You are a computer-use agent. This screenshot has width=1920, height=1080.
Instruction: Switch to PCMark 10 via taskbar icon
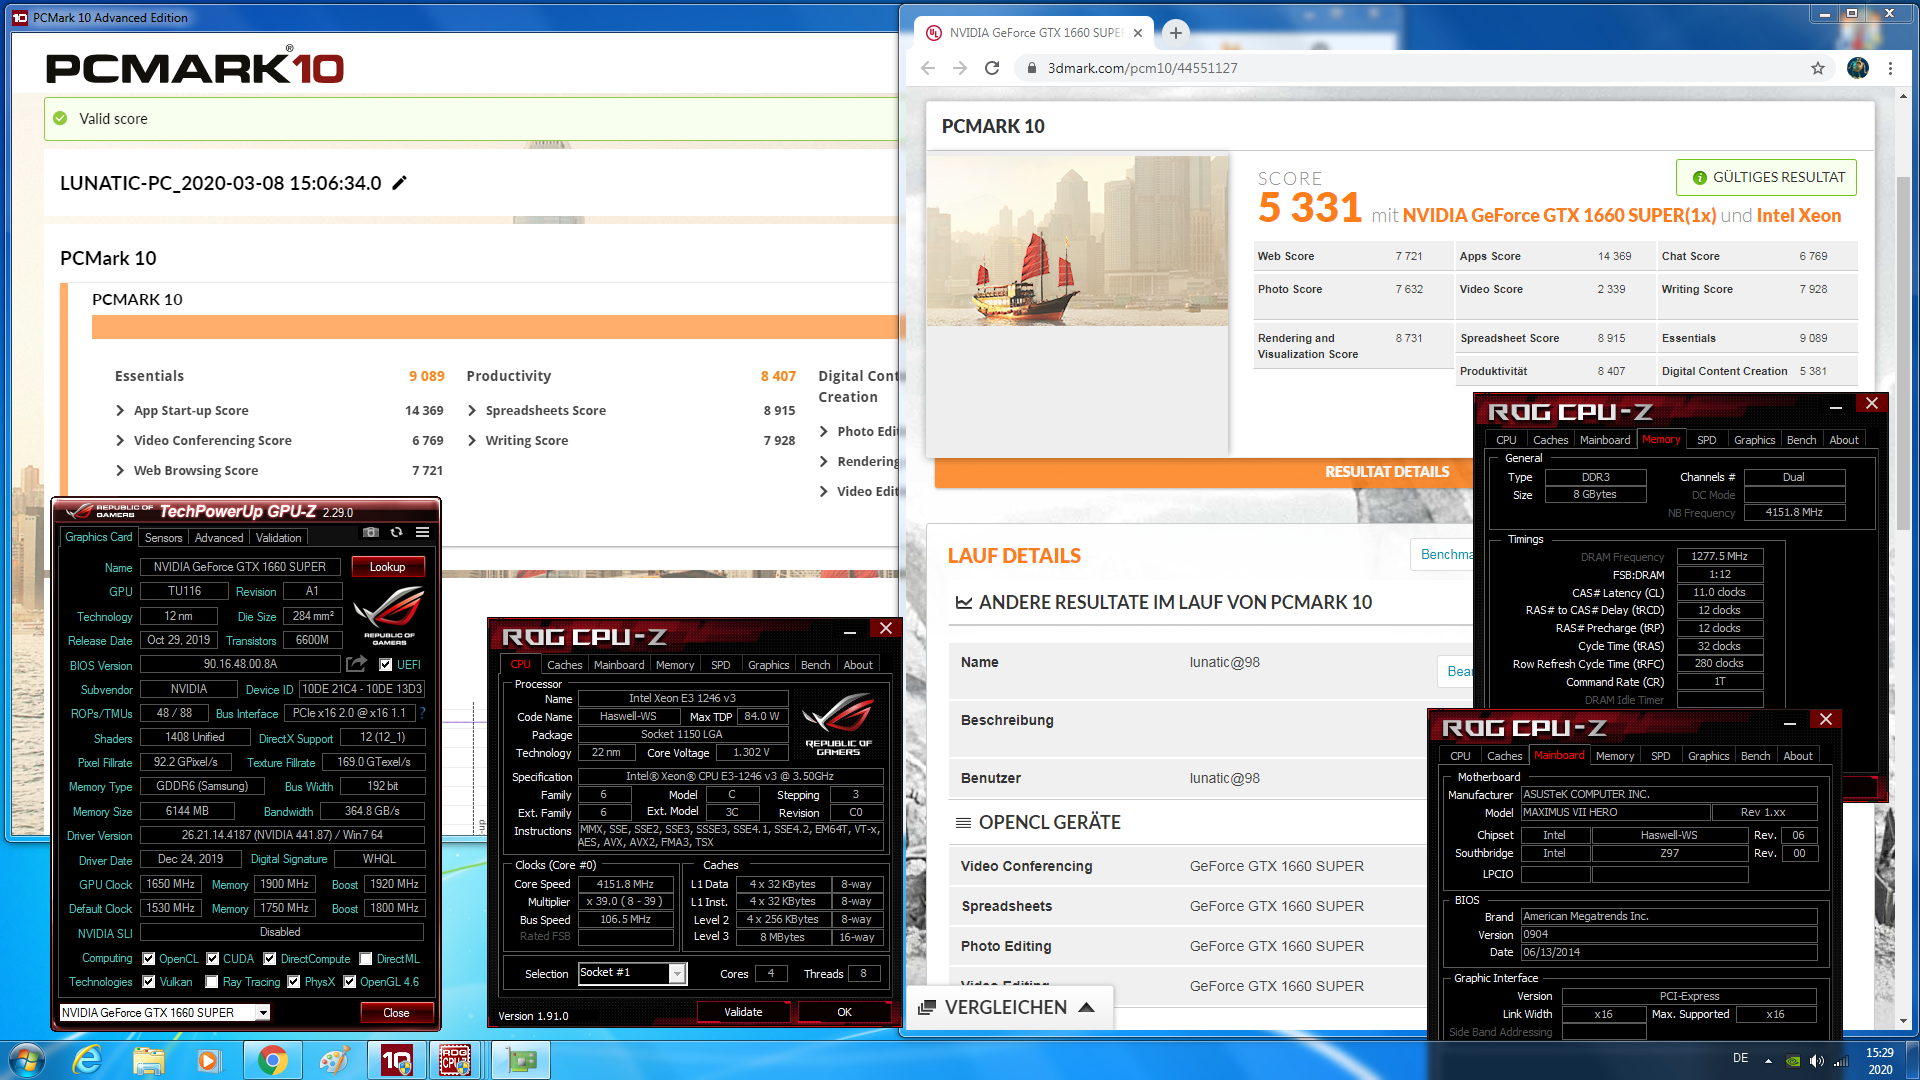pyautogui.click(x=396, y=1060)
